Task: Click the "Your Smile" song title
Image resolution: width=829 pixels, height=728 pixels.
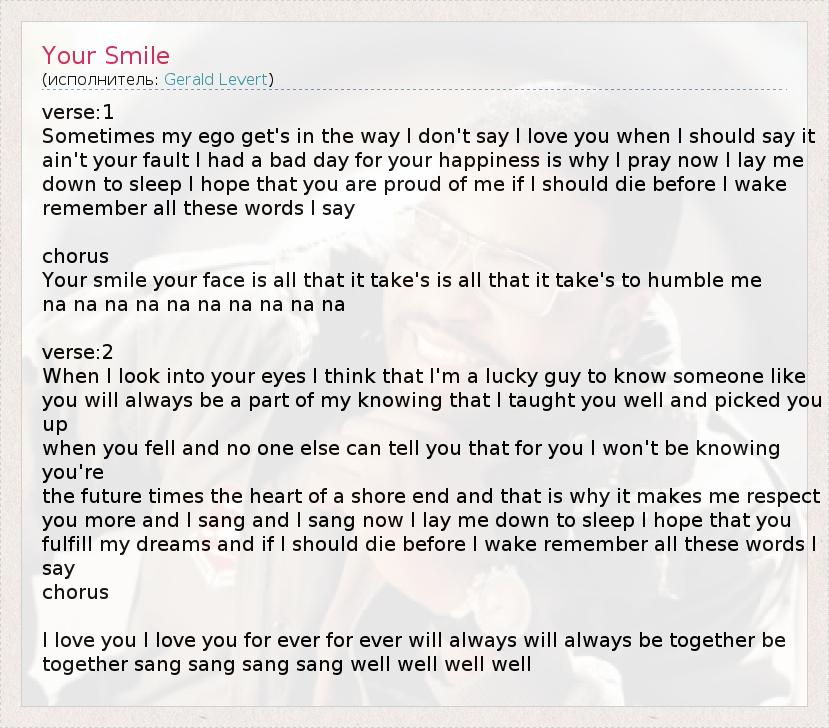Action: 106,55
